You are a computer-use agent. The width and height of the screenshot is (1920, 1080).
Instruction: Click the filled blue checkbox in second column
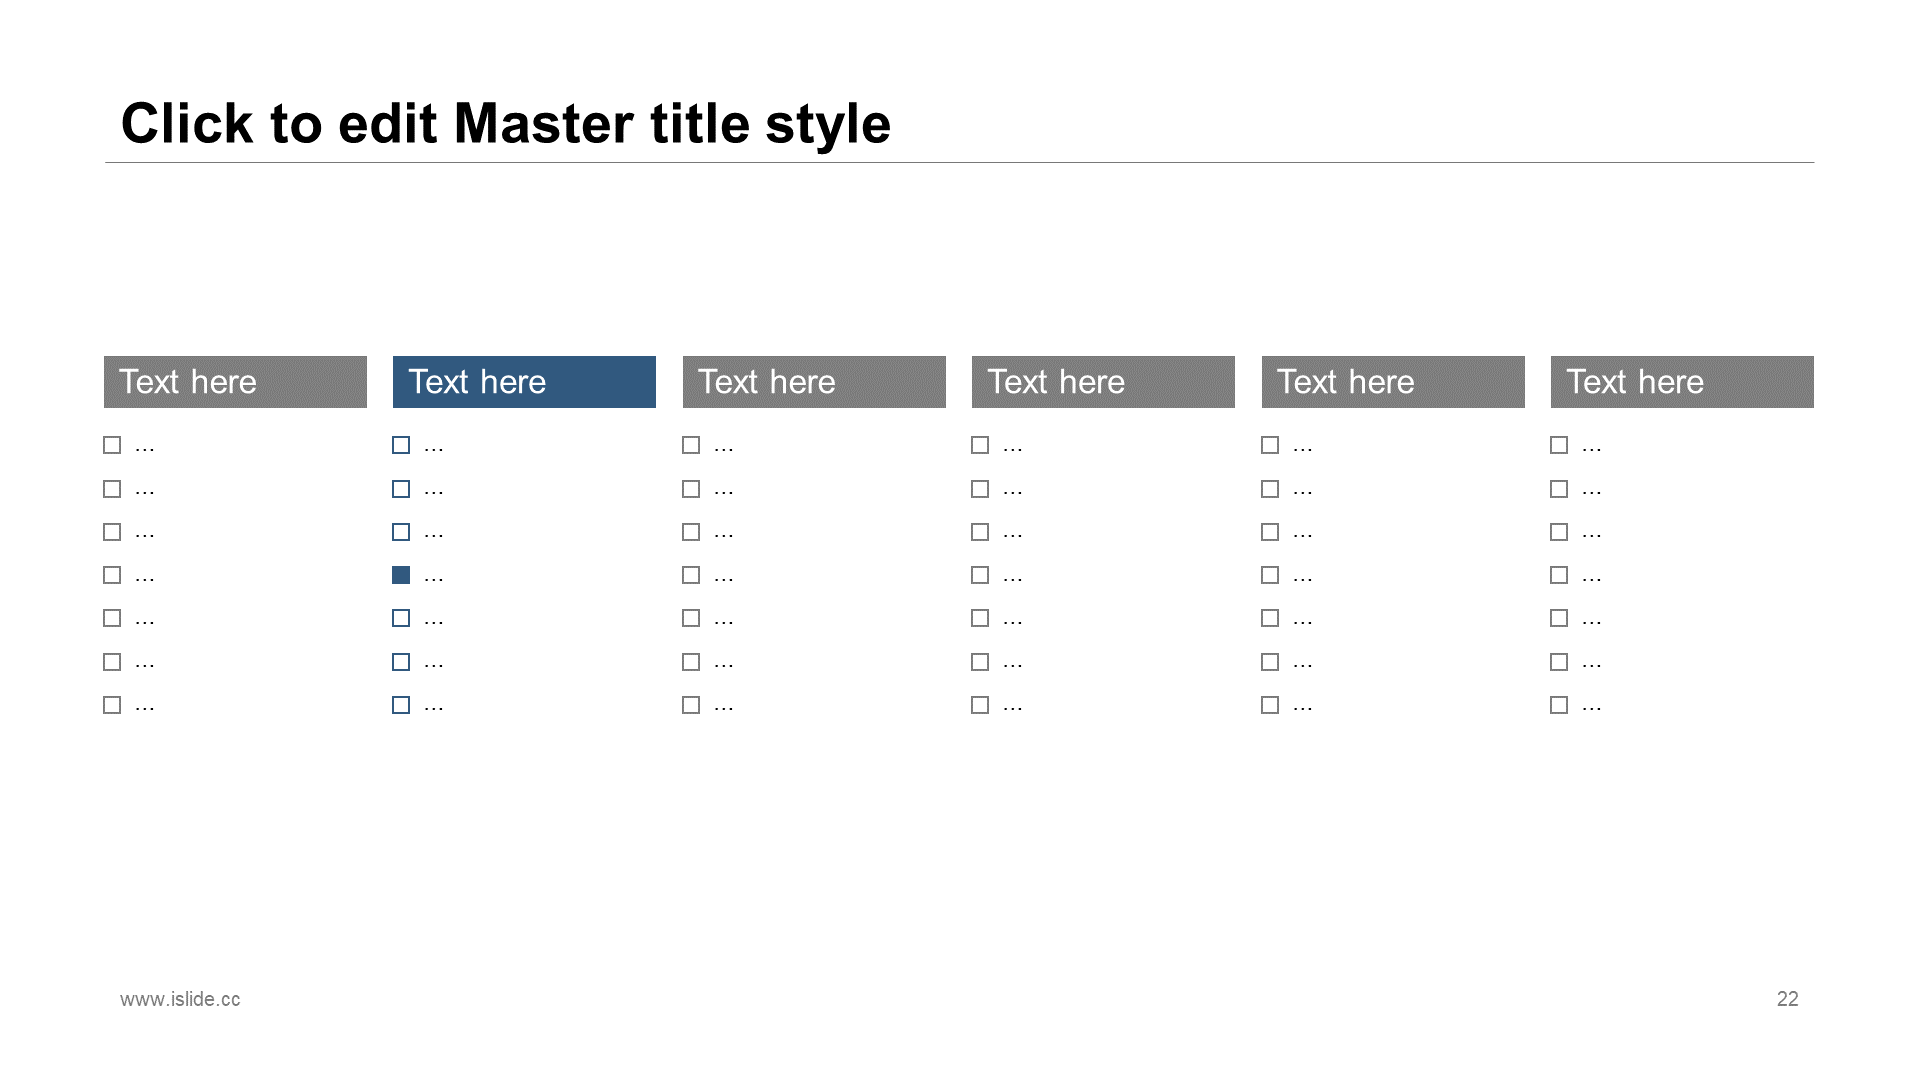pyautogui.click(x=401, y=575)
